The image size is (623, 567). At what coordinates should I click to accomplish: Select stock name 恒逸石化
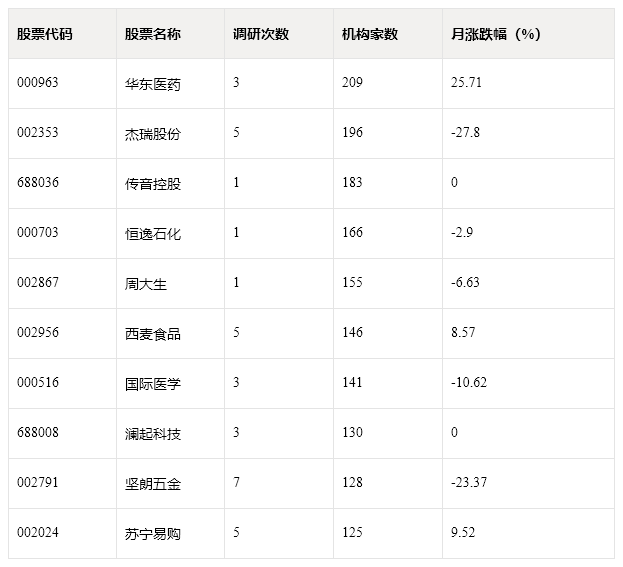click(153, 234)
